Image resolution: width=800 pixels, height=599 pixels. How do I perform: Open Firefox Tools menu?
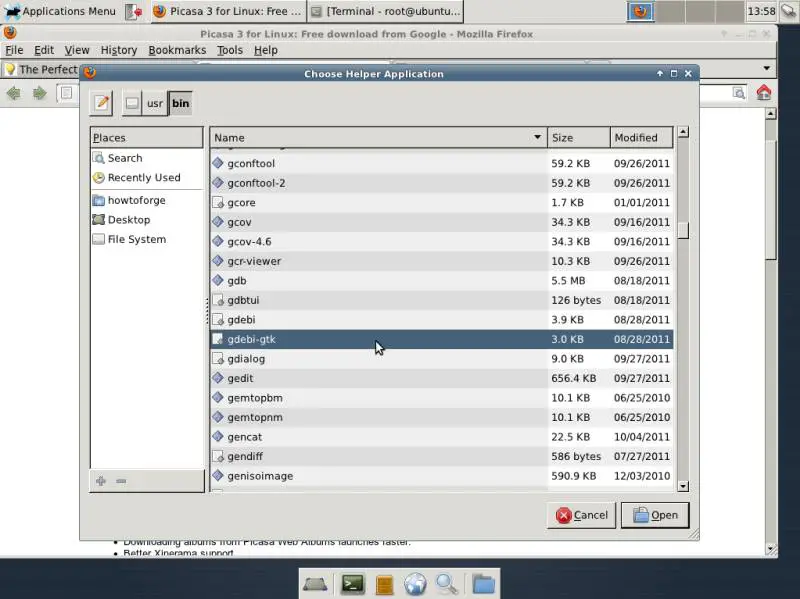pyautogui.click(x=230, y=50)
